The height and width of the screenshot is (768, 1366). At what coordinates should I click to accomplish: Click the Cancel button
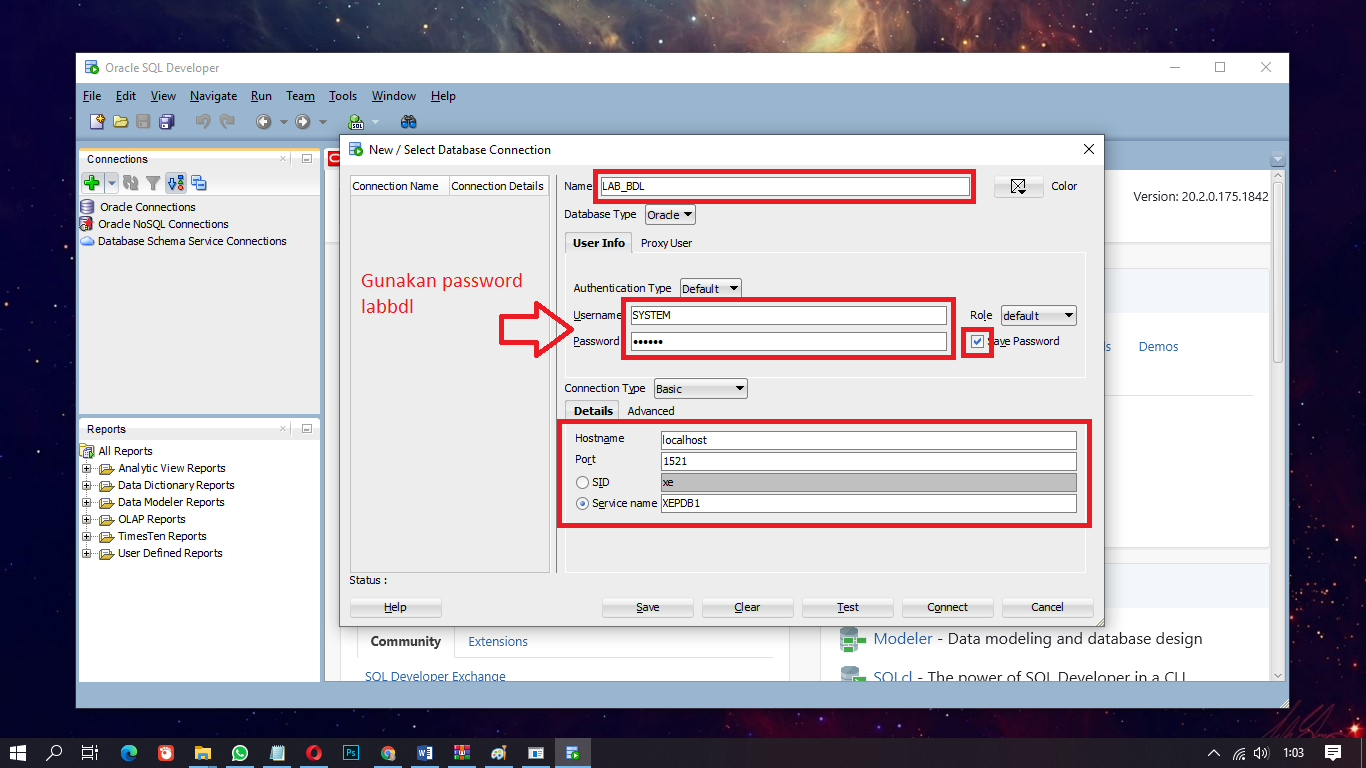(1047, 607)
